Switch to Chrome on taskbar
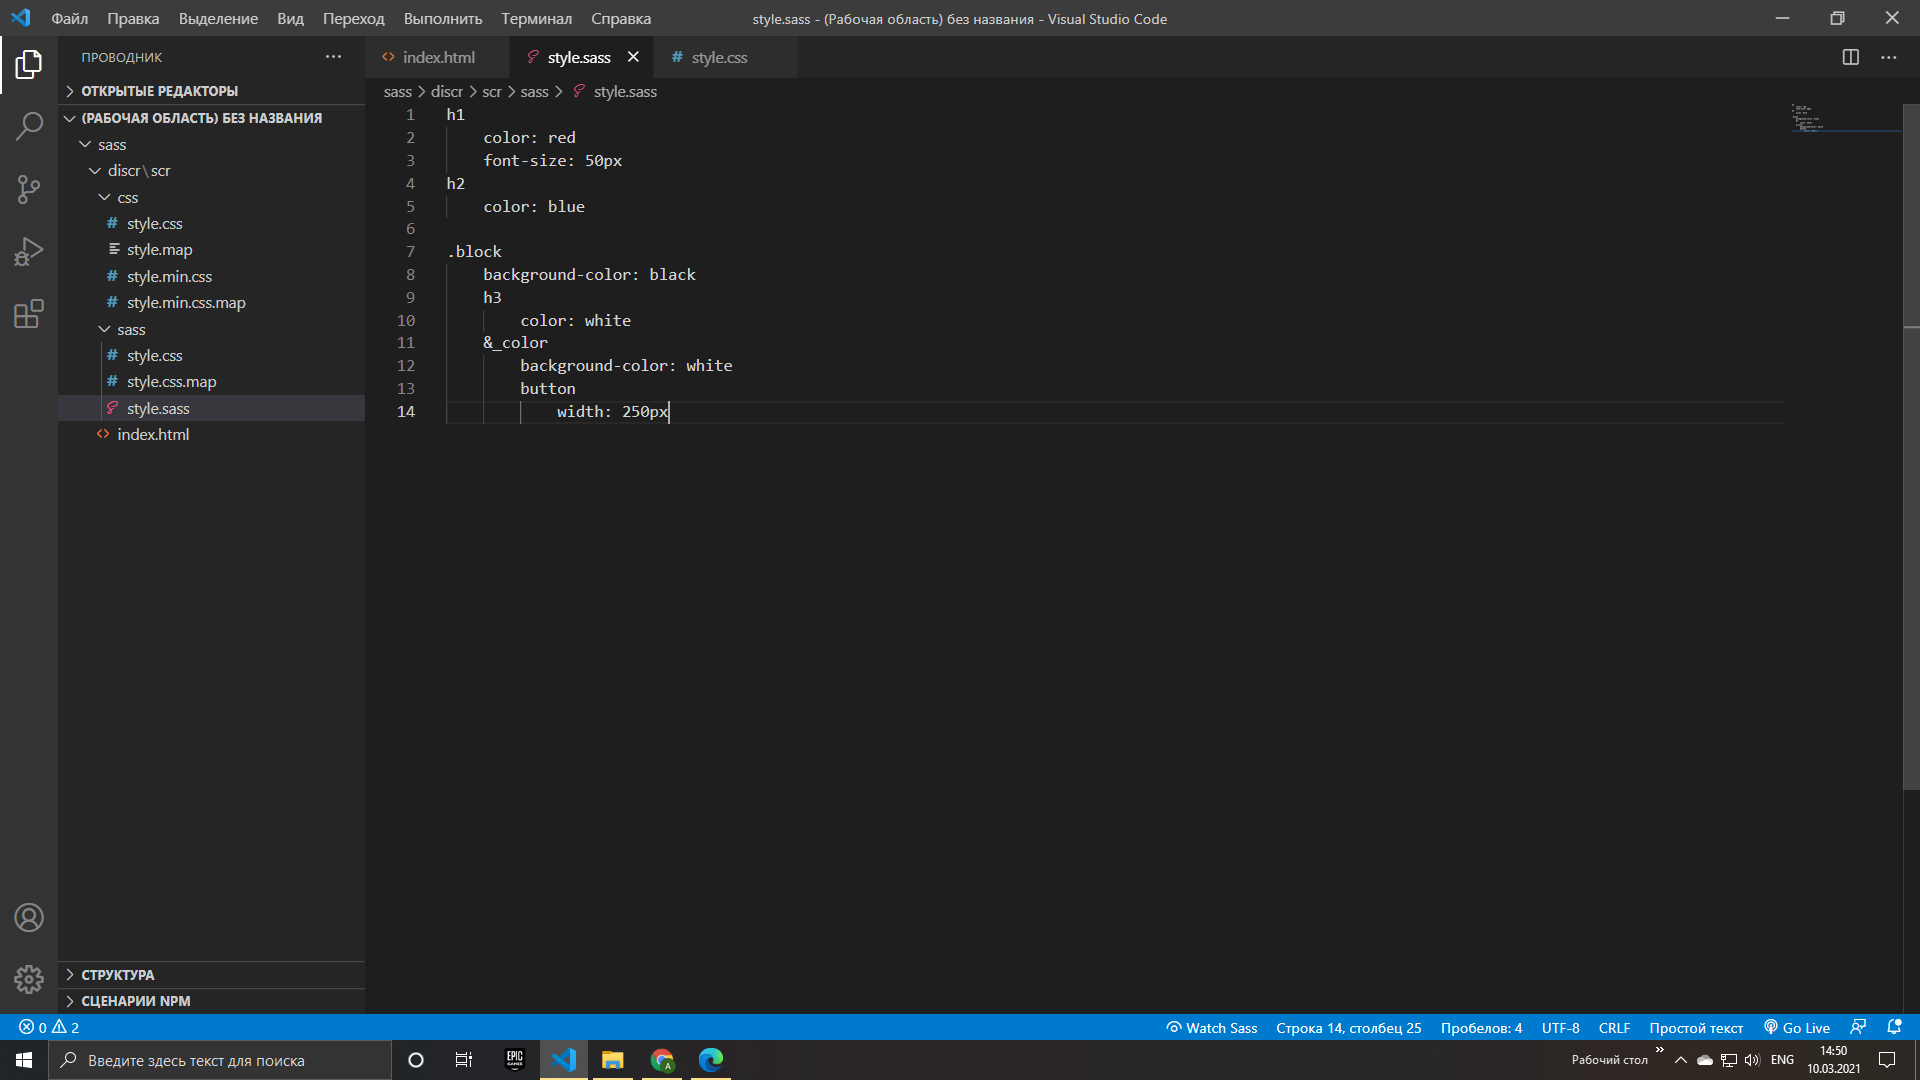The width and height of the screenshot is (1920, 1080). pyautogui.click(x=662, y=1060)
